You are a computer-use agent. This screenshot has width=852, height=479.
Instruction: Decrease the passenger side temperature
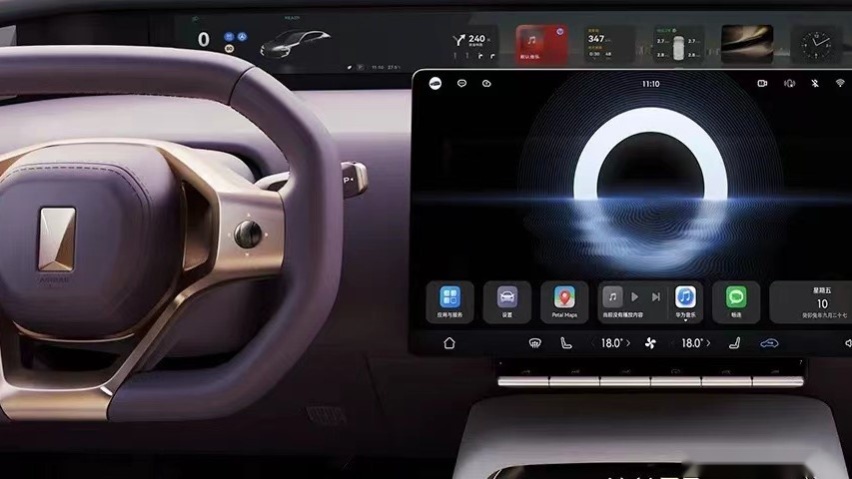pyautogui.click(x=673, y=343)
